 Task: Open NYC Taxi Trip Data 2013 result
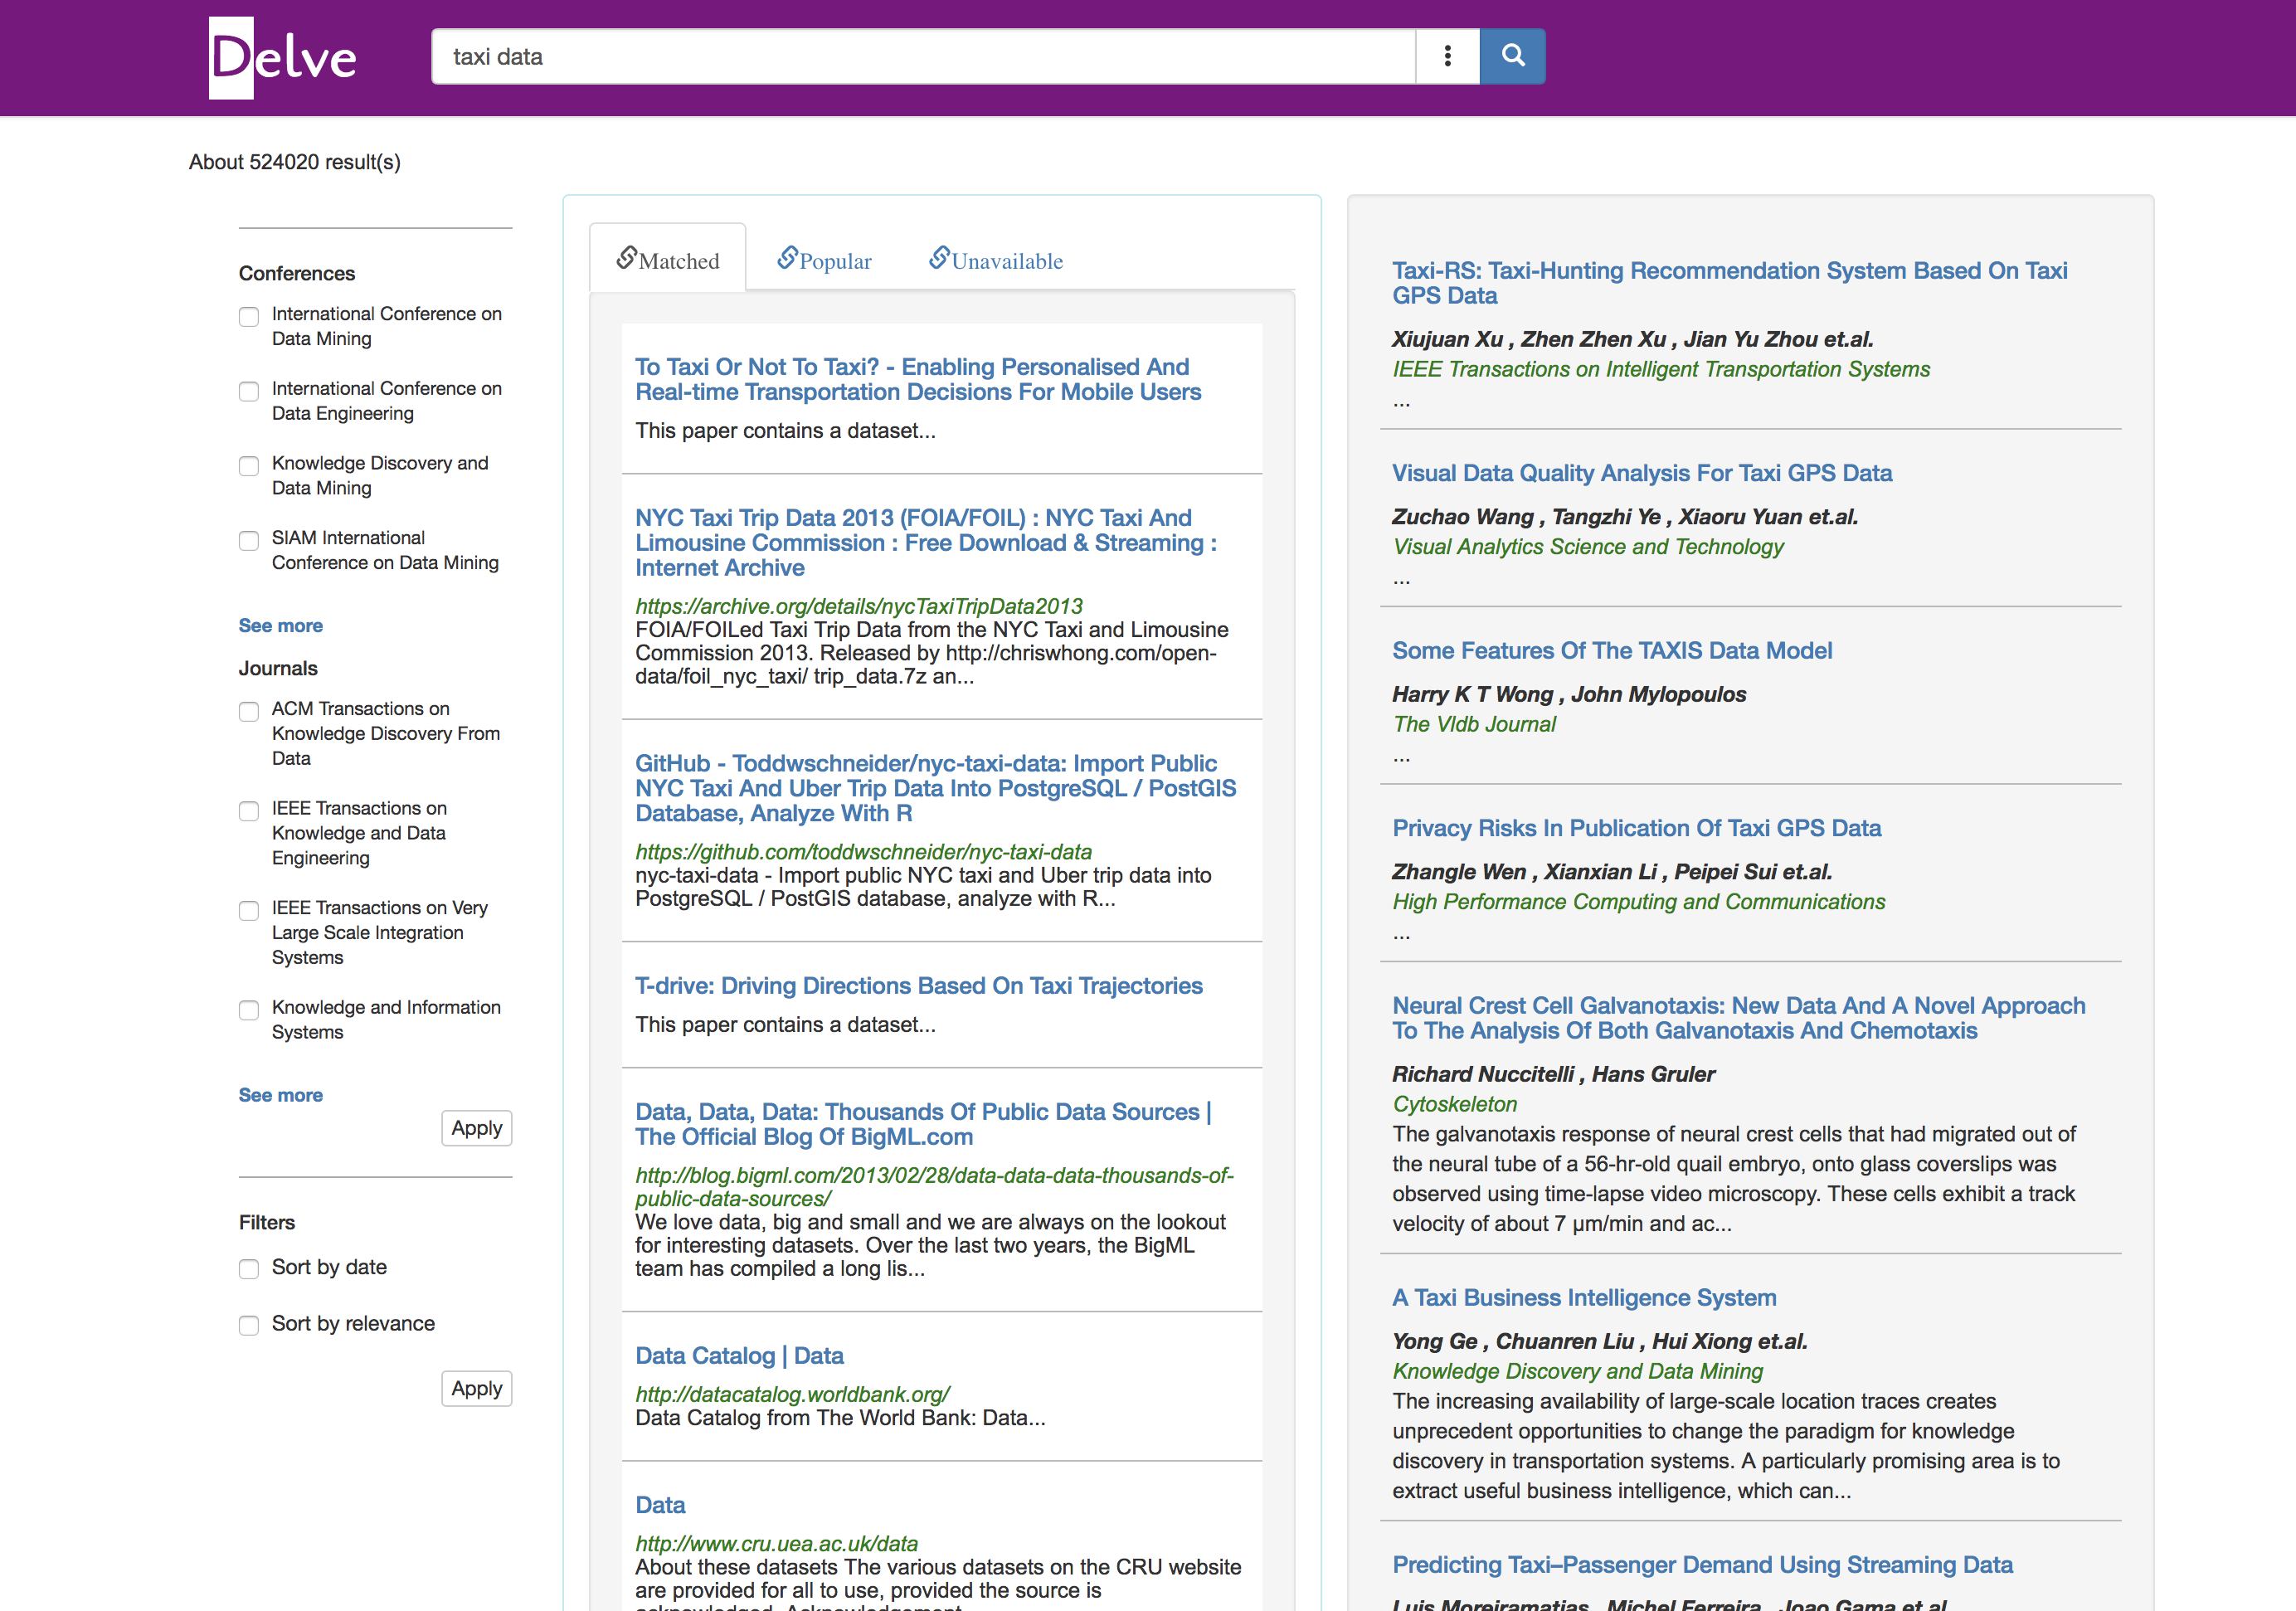tap(926, 543)
